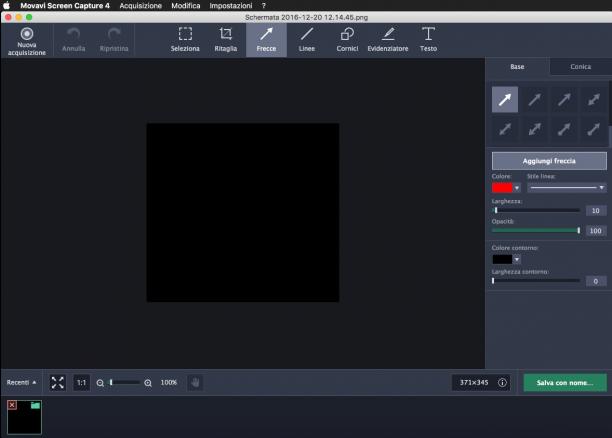The width and height of the screenshot is (612, 438).
Task: Open the Cornici frames tool
Action: tap(347, 40)
